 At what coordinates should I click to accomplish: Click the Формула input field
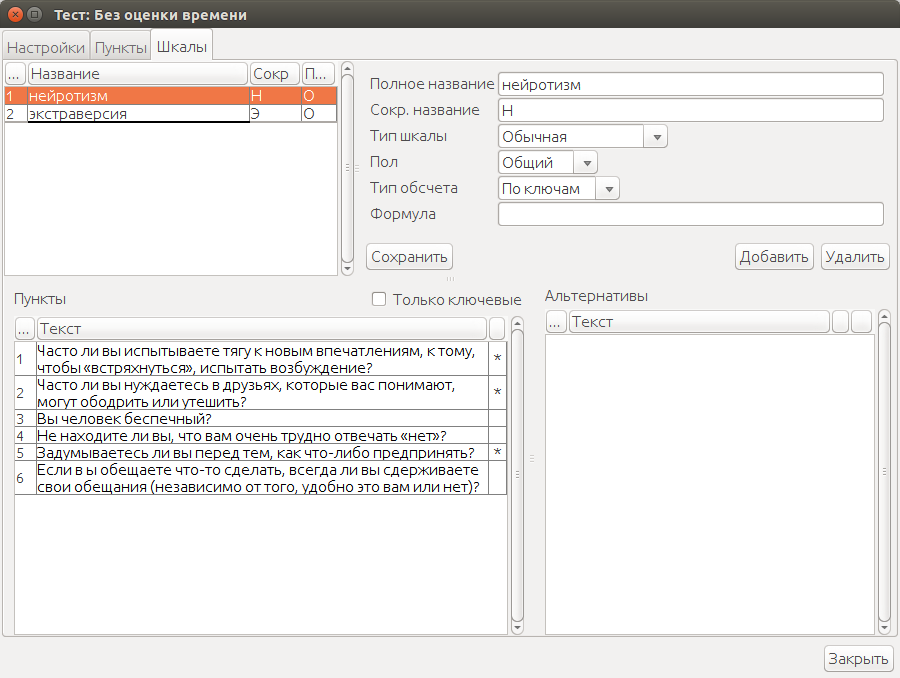(x=690, y=214)
